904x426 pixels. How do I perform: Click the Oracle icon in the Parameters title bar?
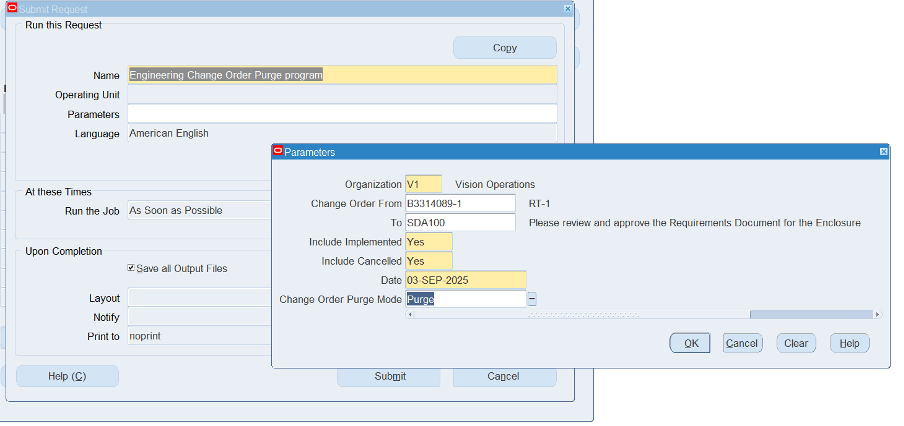click(278, 152)
